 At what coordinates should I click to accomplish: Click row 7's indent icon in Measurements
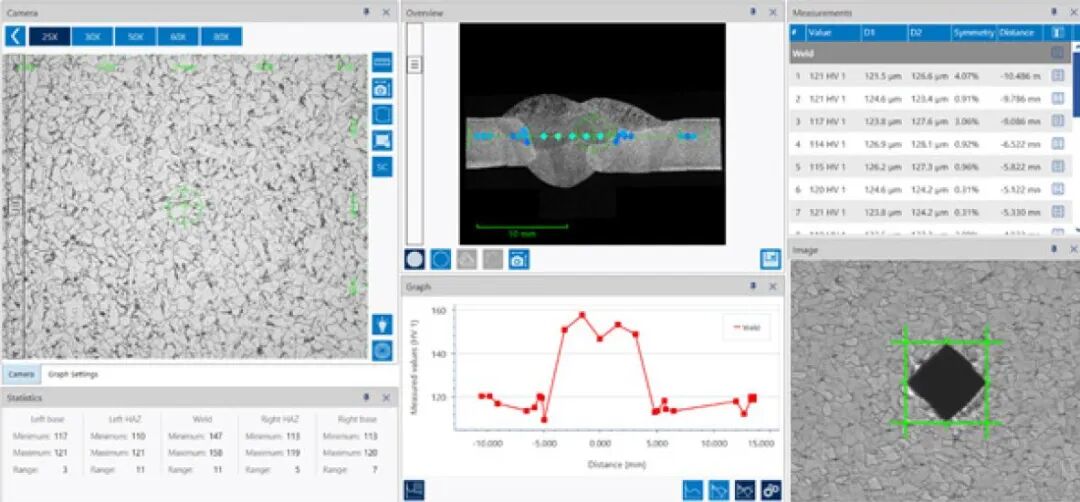1058,211
